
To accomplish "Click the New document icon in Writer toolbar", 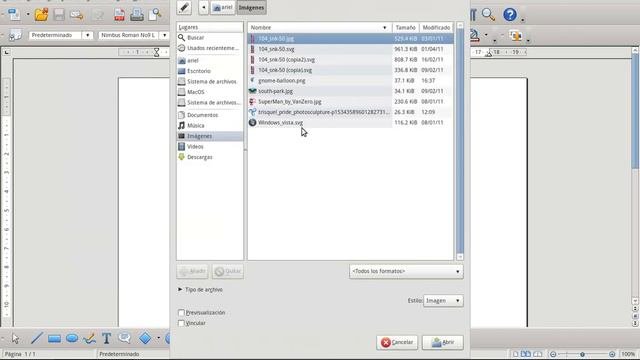I will point(15,15).
